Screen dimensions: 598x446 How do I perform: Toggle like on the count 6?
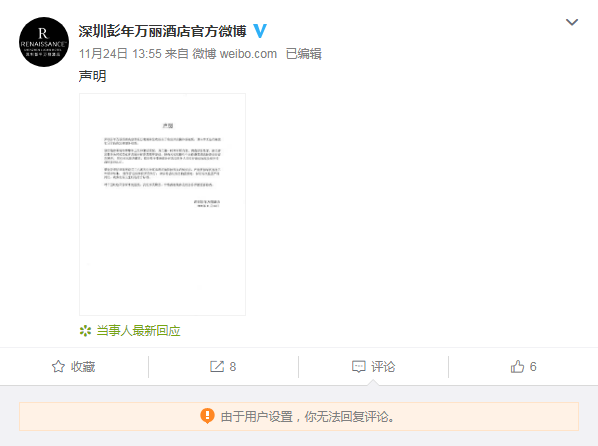coord(524,367)
